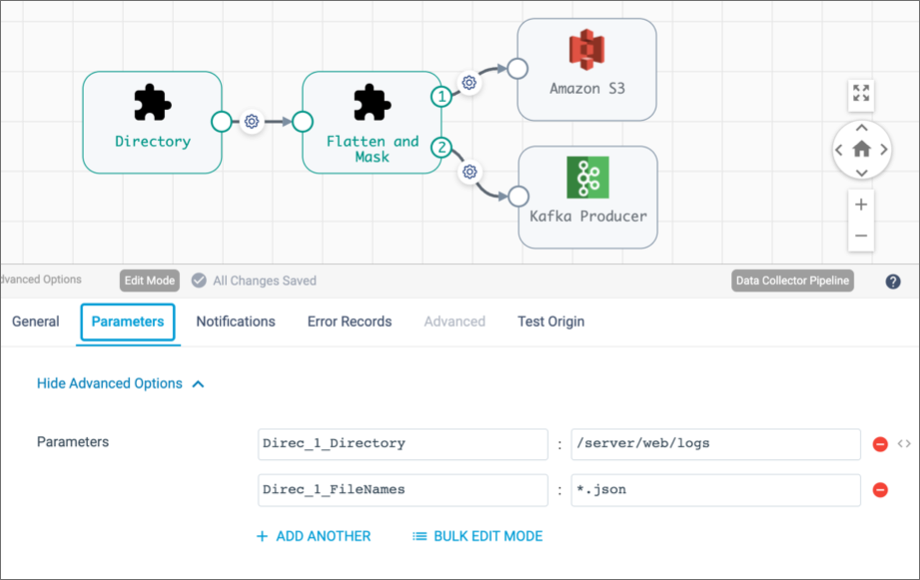Remove the Direc_1_FileNames parameter
The image size is (920, 580).
[x=880, y=489]
